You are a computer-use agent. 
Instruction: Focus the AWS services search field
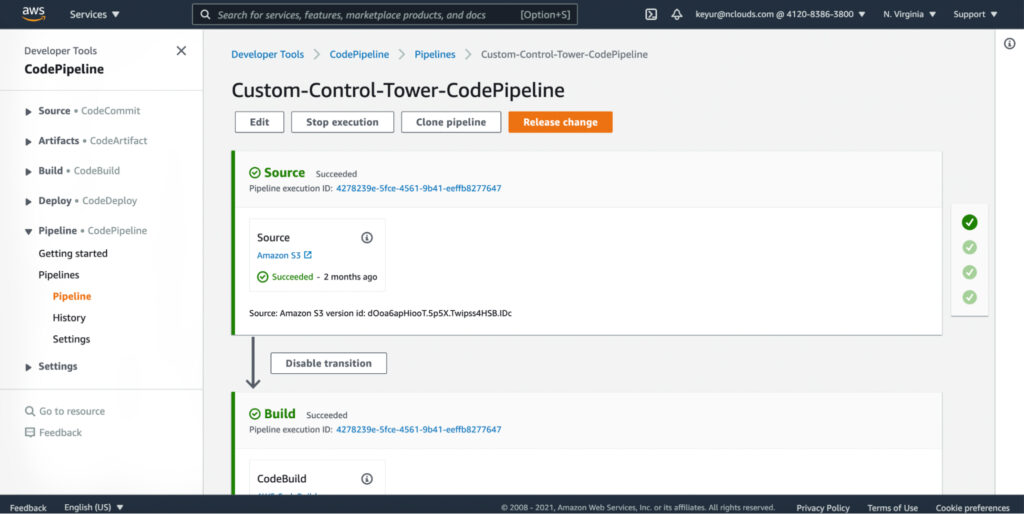385,14
